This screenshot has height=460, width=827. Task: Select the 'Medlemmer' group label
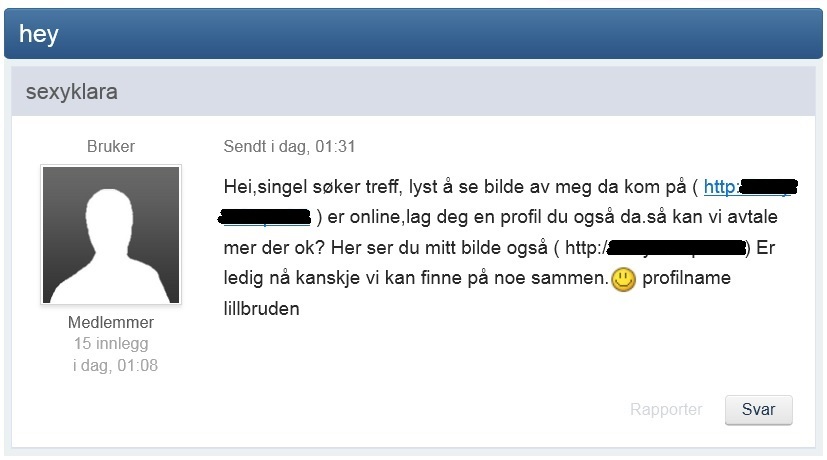click(111, 322)
